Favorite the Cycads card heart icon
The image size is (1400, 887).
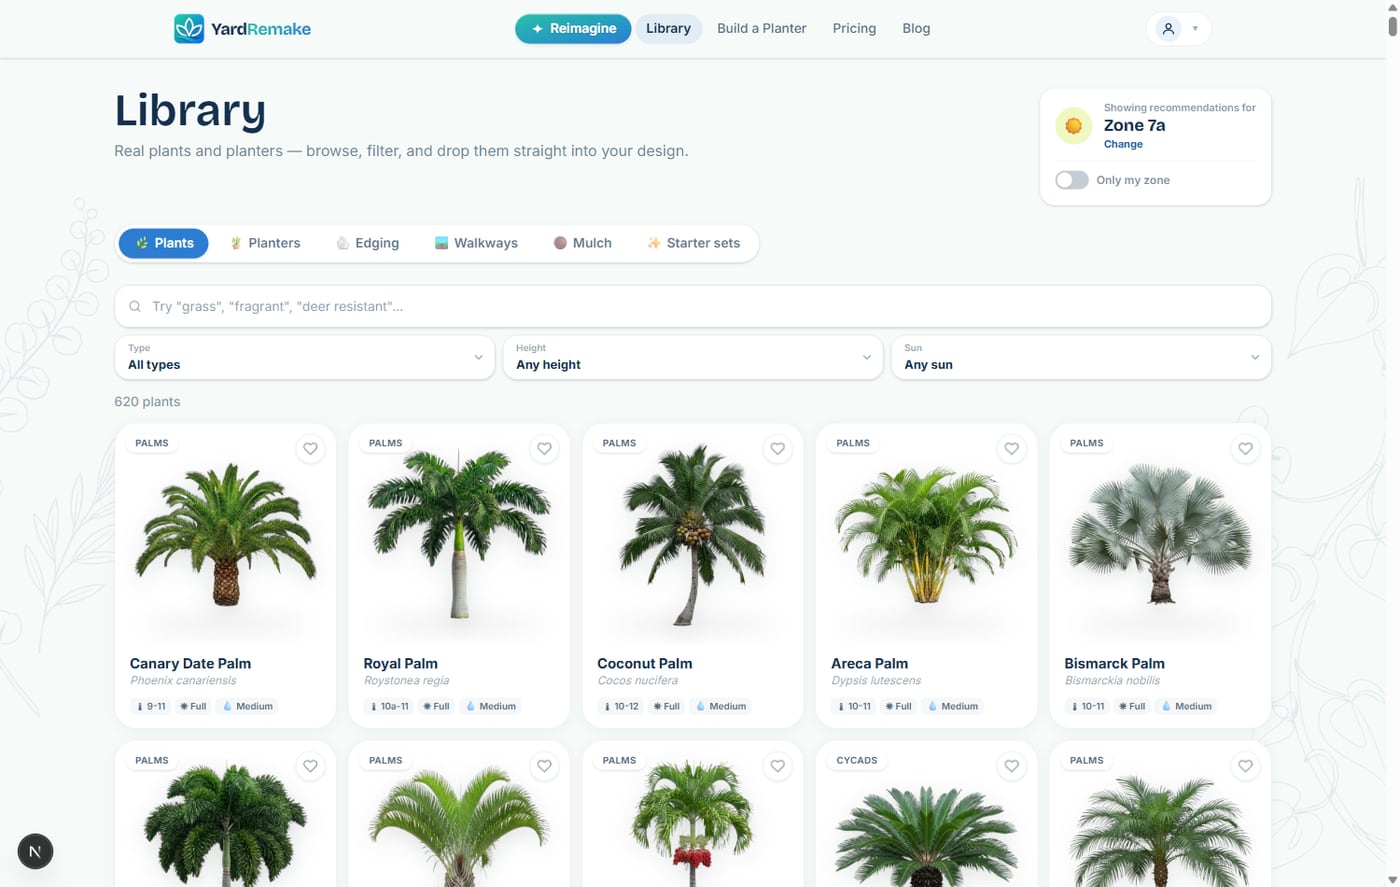1012,766
